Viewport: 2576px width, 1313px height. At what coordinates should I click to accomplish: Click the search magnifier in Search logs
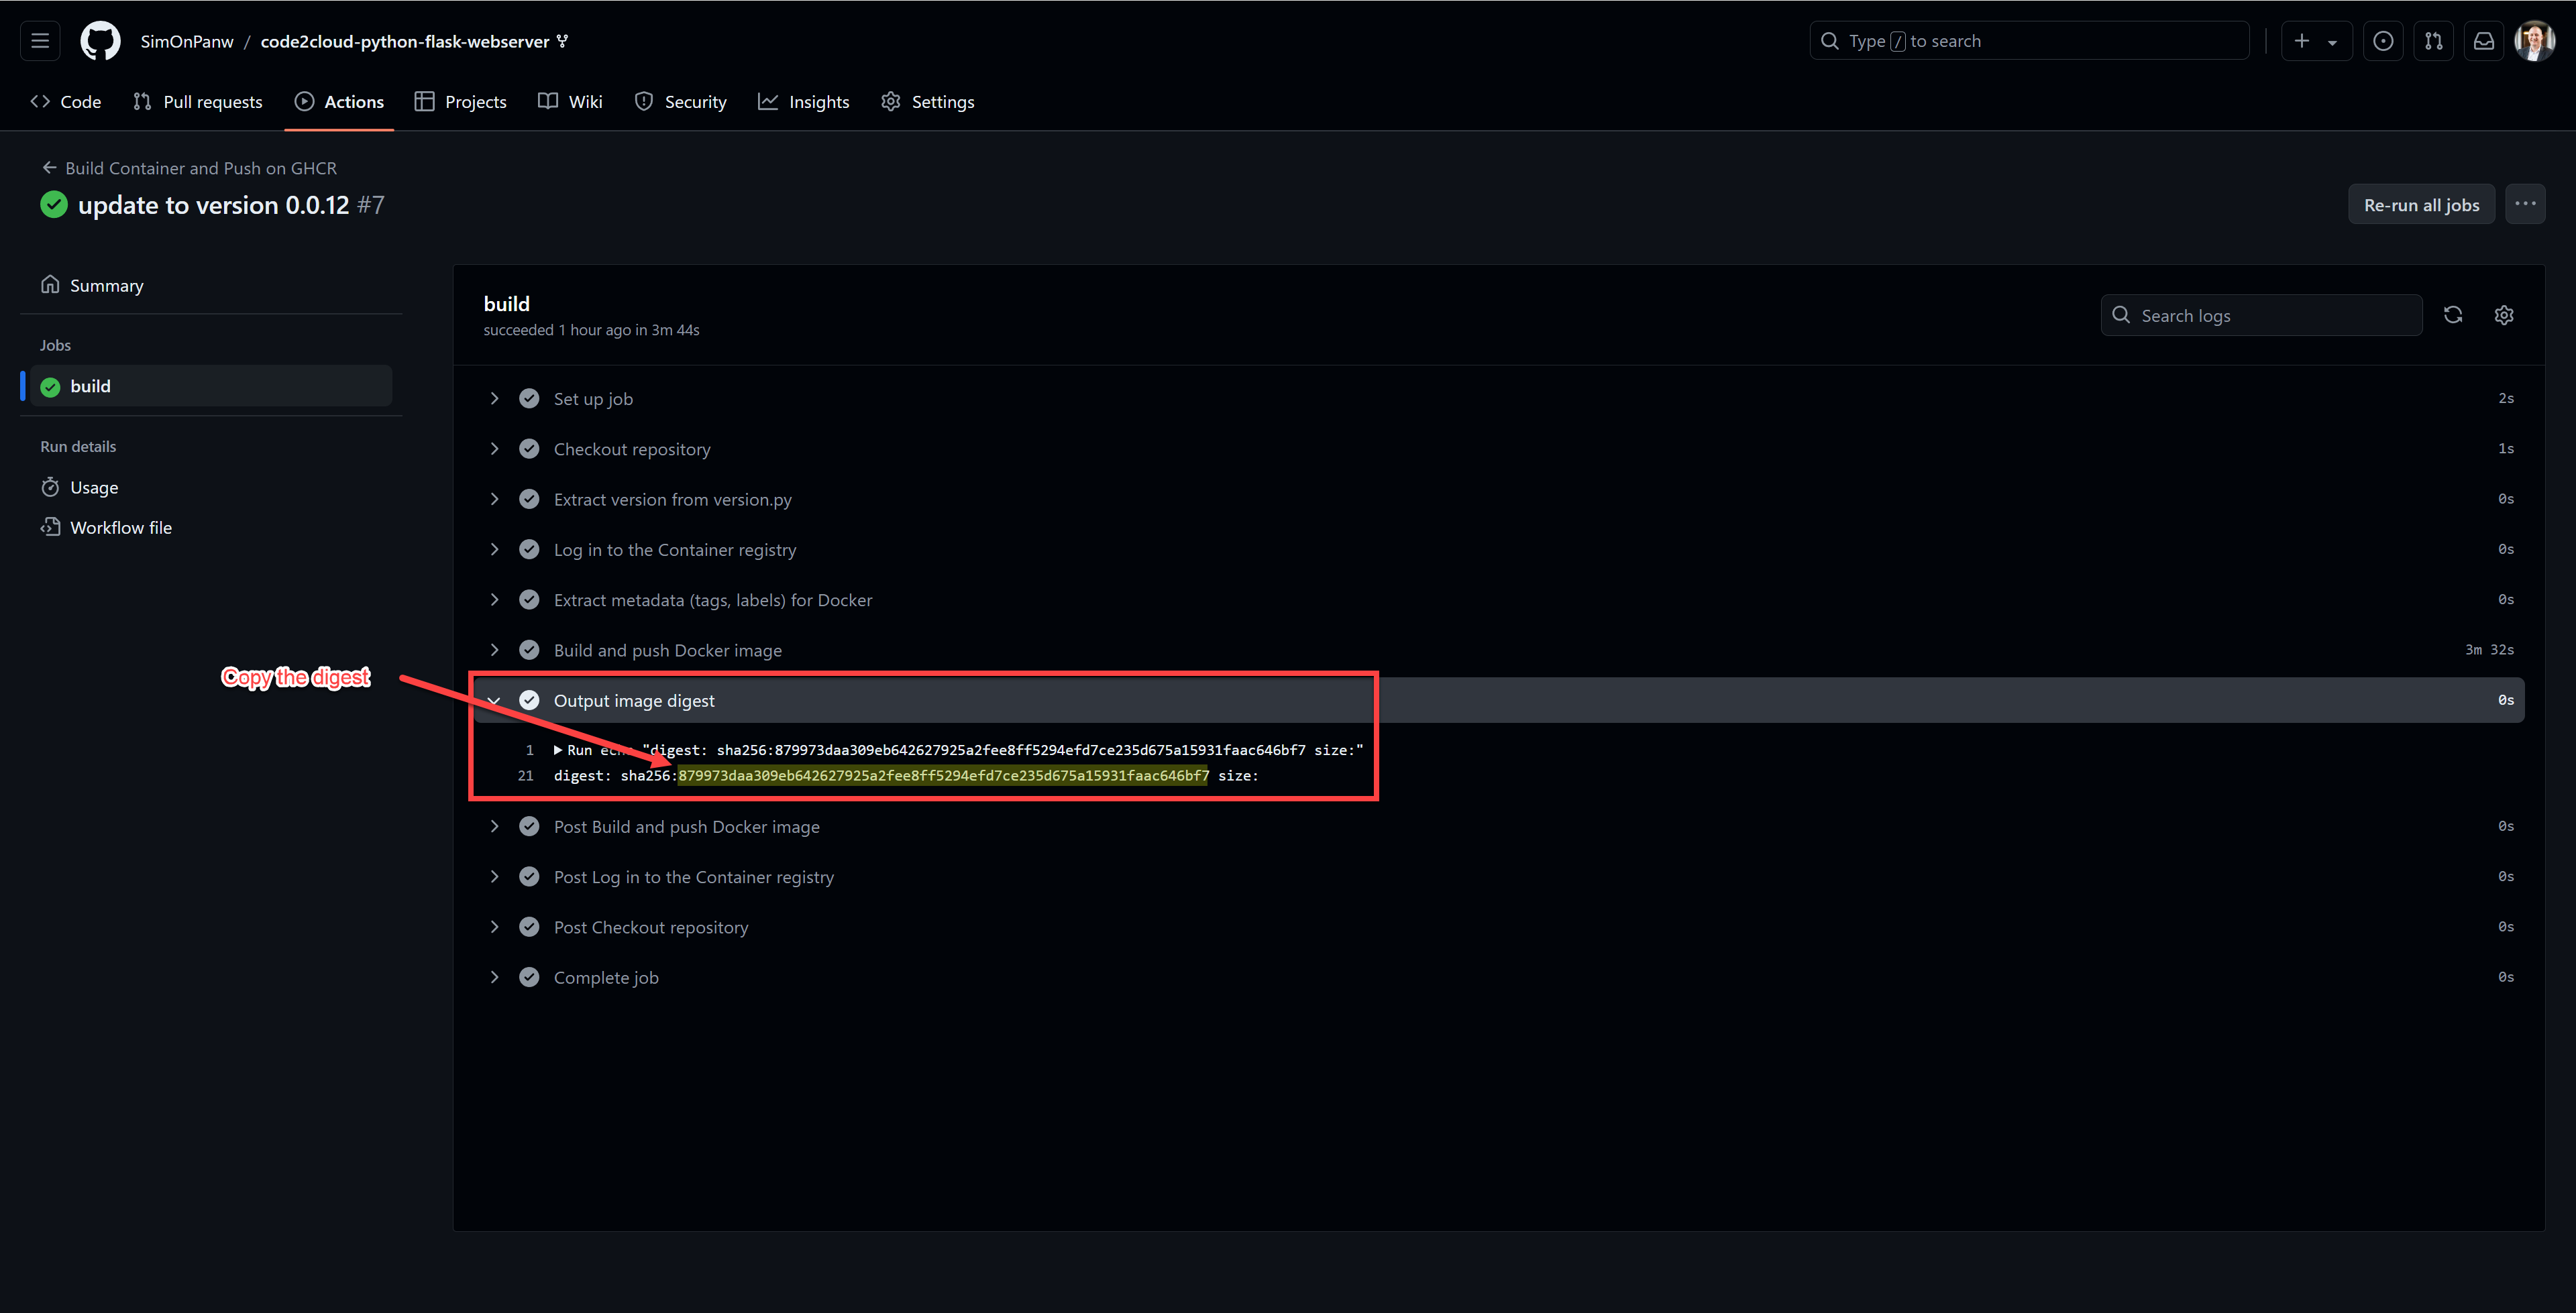tap(2120, 315)
